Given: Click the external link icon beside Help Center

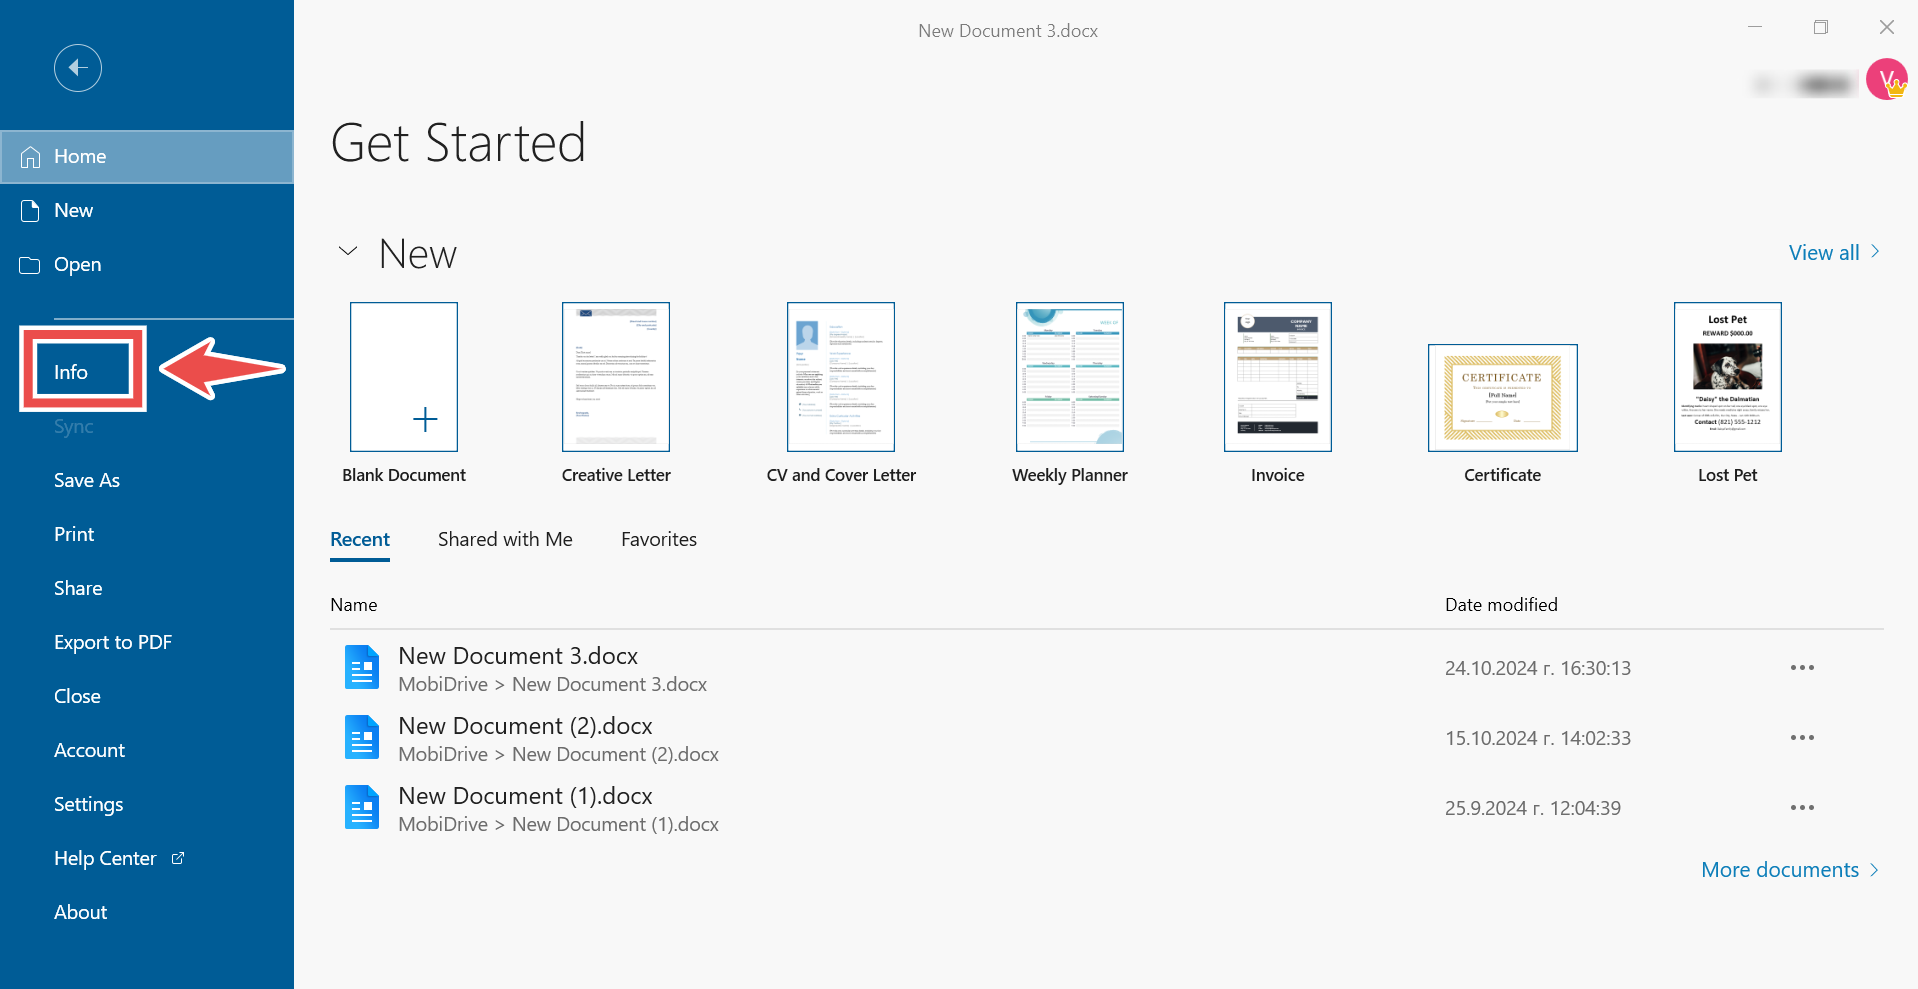Looking at the screenshot, I should [178, 858].
